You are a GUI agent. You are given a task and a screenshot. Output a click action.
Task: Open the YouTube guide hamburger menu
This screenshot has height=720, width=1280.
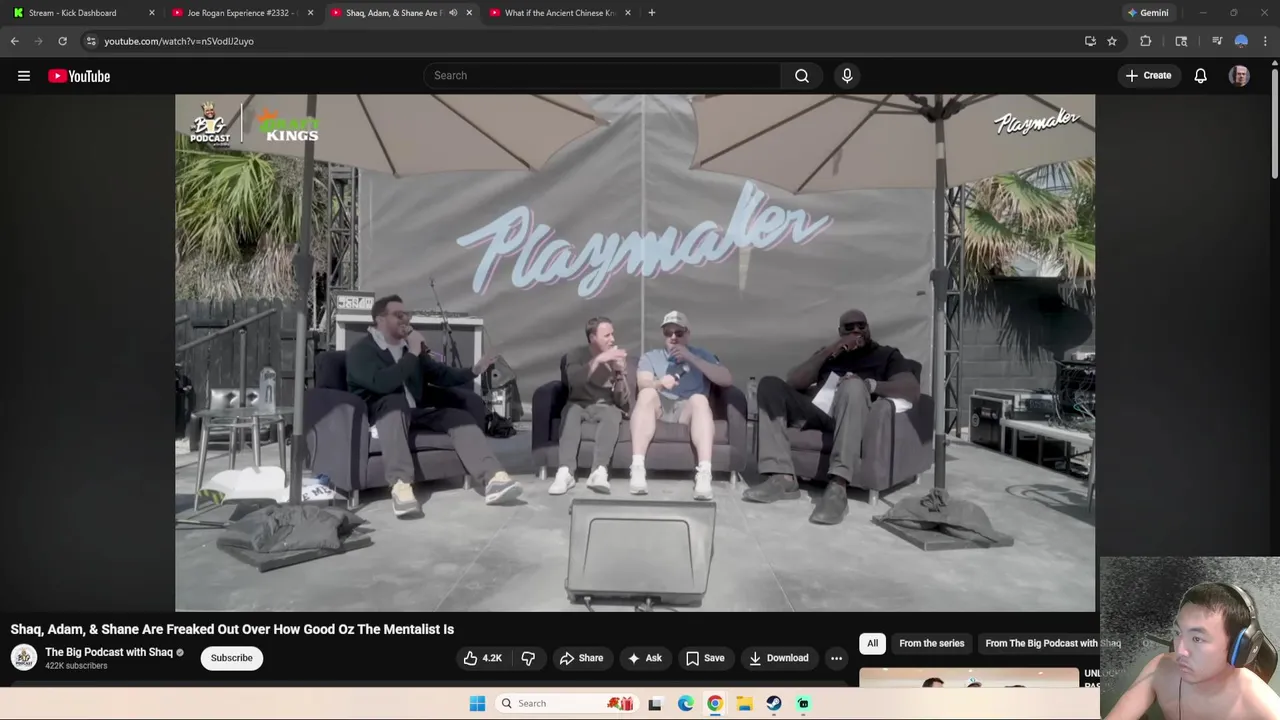[24, 76]
